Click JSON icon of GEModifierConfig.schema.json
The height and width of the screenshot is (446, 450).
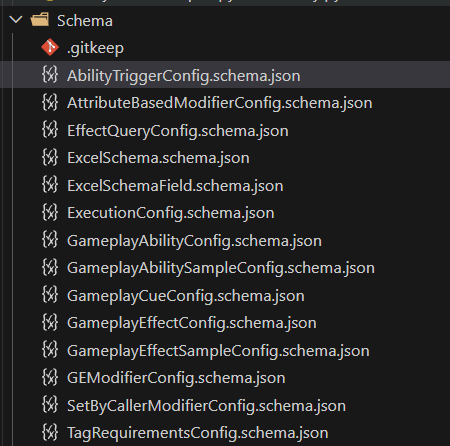pyautogui.click(x=50, y=377)
